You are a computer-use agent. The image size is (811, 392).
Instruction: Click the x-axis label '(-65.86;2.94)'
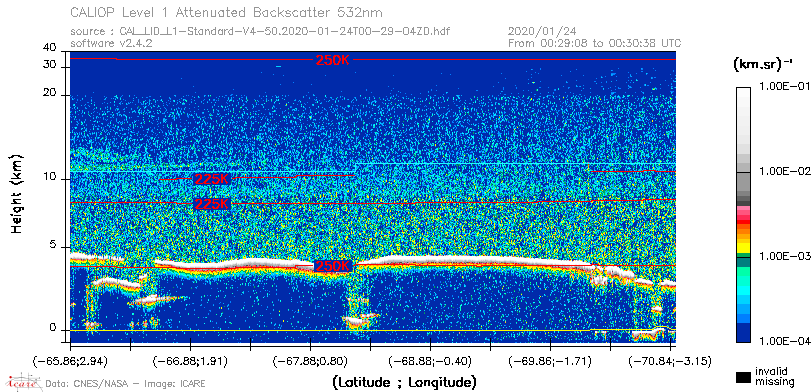[x=71, y=360]
